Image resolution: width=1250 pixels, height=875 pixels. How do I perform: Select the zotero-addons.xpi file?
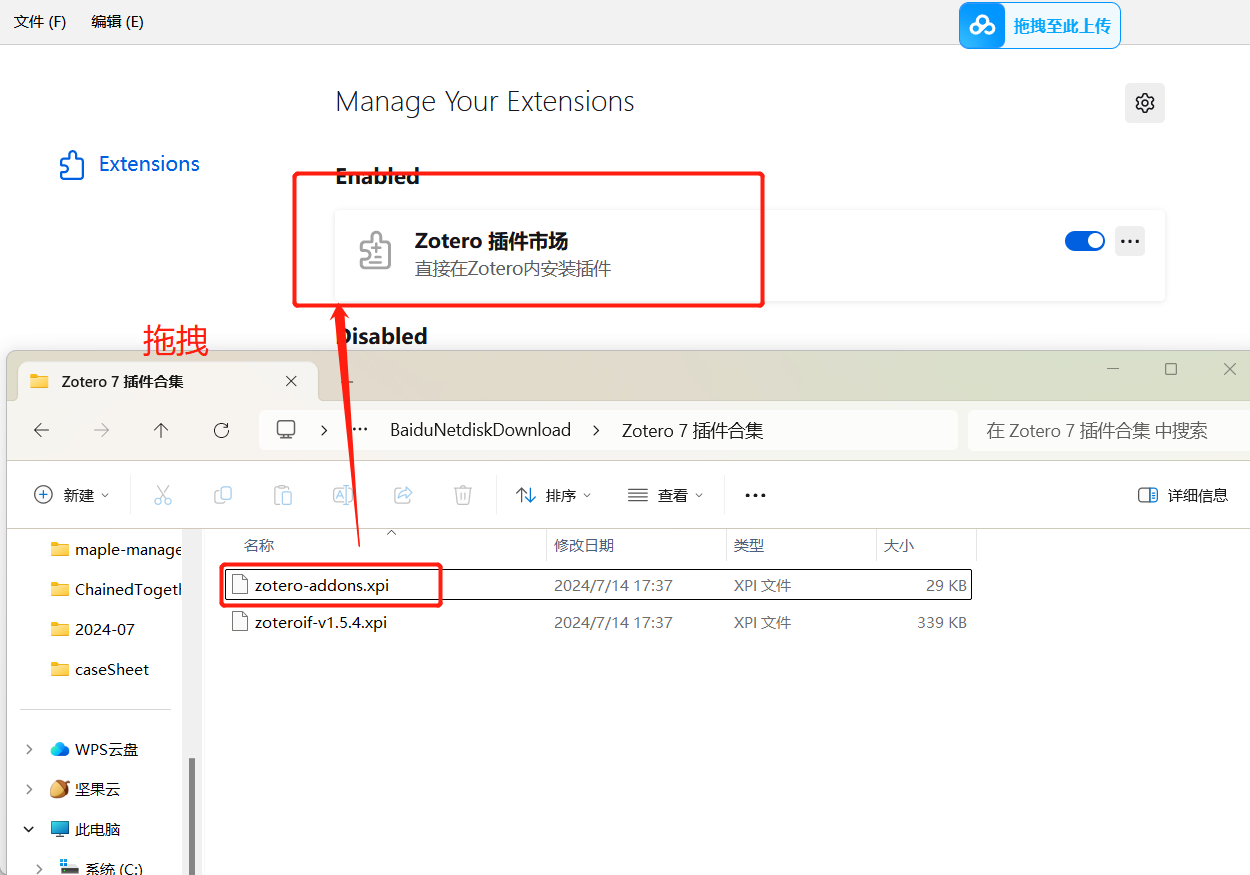click(x=598, y=585)
